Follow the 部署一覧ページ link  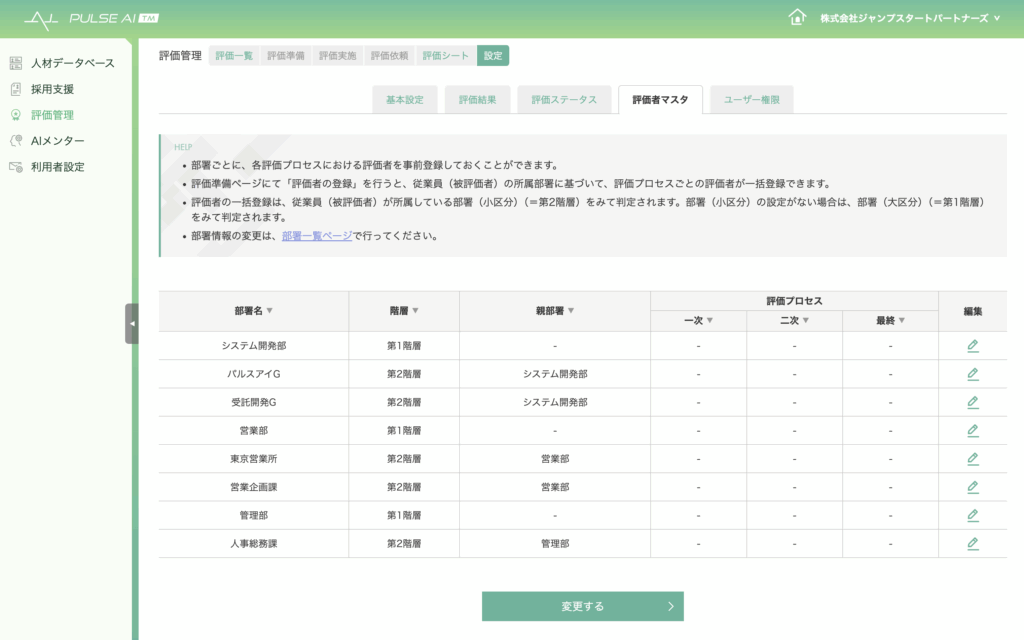tap(317, 236)
